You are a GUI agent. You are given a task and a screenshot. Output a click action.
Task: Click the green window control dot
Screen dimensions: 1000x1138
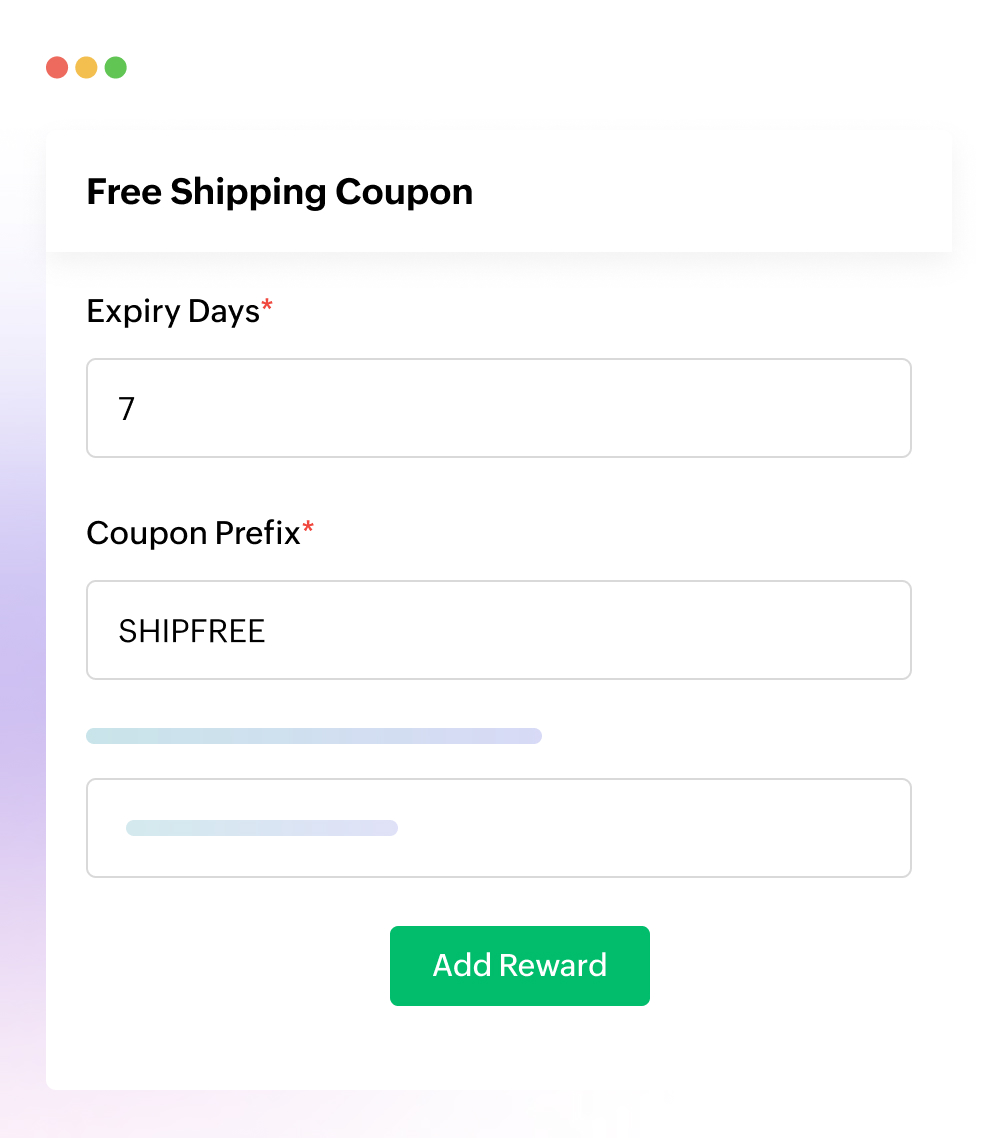116,67
